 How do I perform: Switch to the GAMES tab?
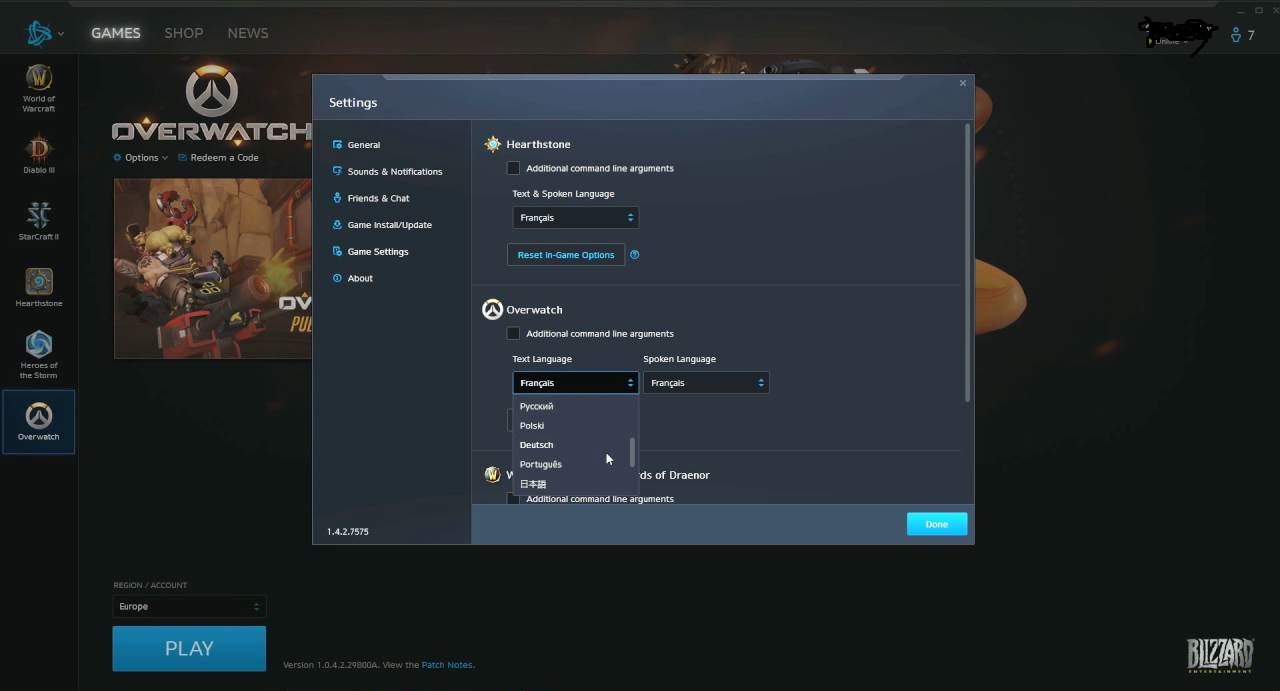116,33
